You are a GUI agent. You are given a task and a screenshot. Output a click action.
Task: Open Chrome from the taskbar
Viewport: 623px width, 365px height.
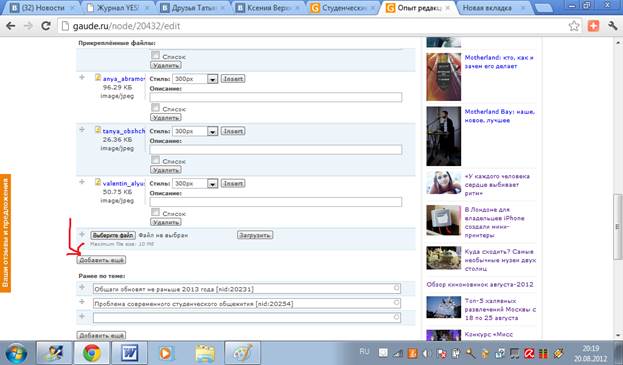tap(92, 353)
